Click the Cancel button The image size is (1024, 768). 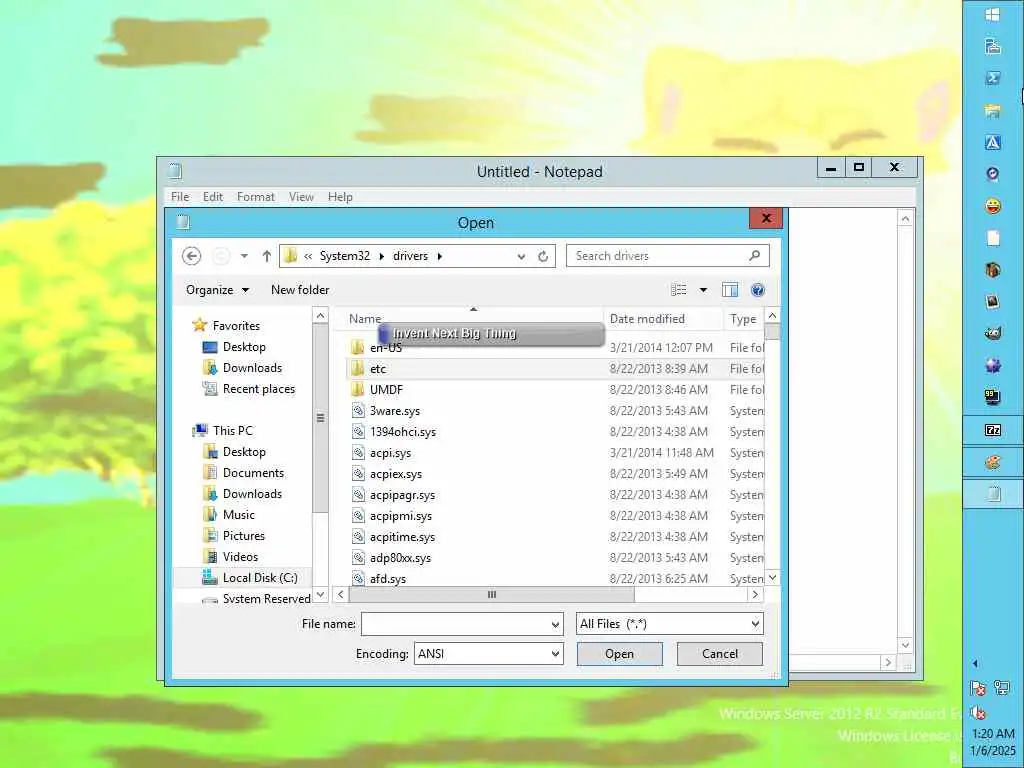pyautogui.click(x=720, y=654)
